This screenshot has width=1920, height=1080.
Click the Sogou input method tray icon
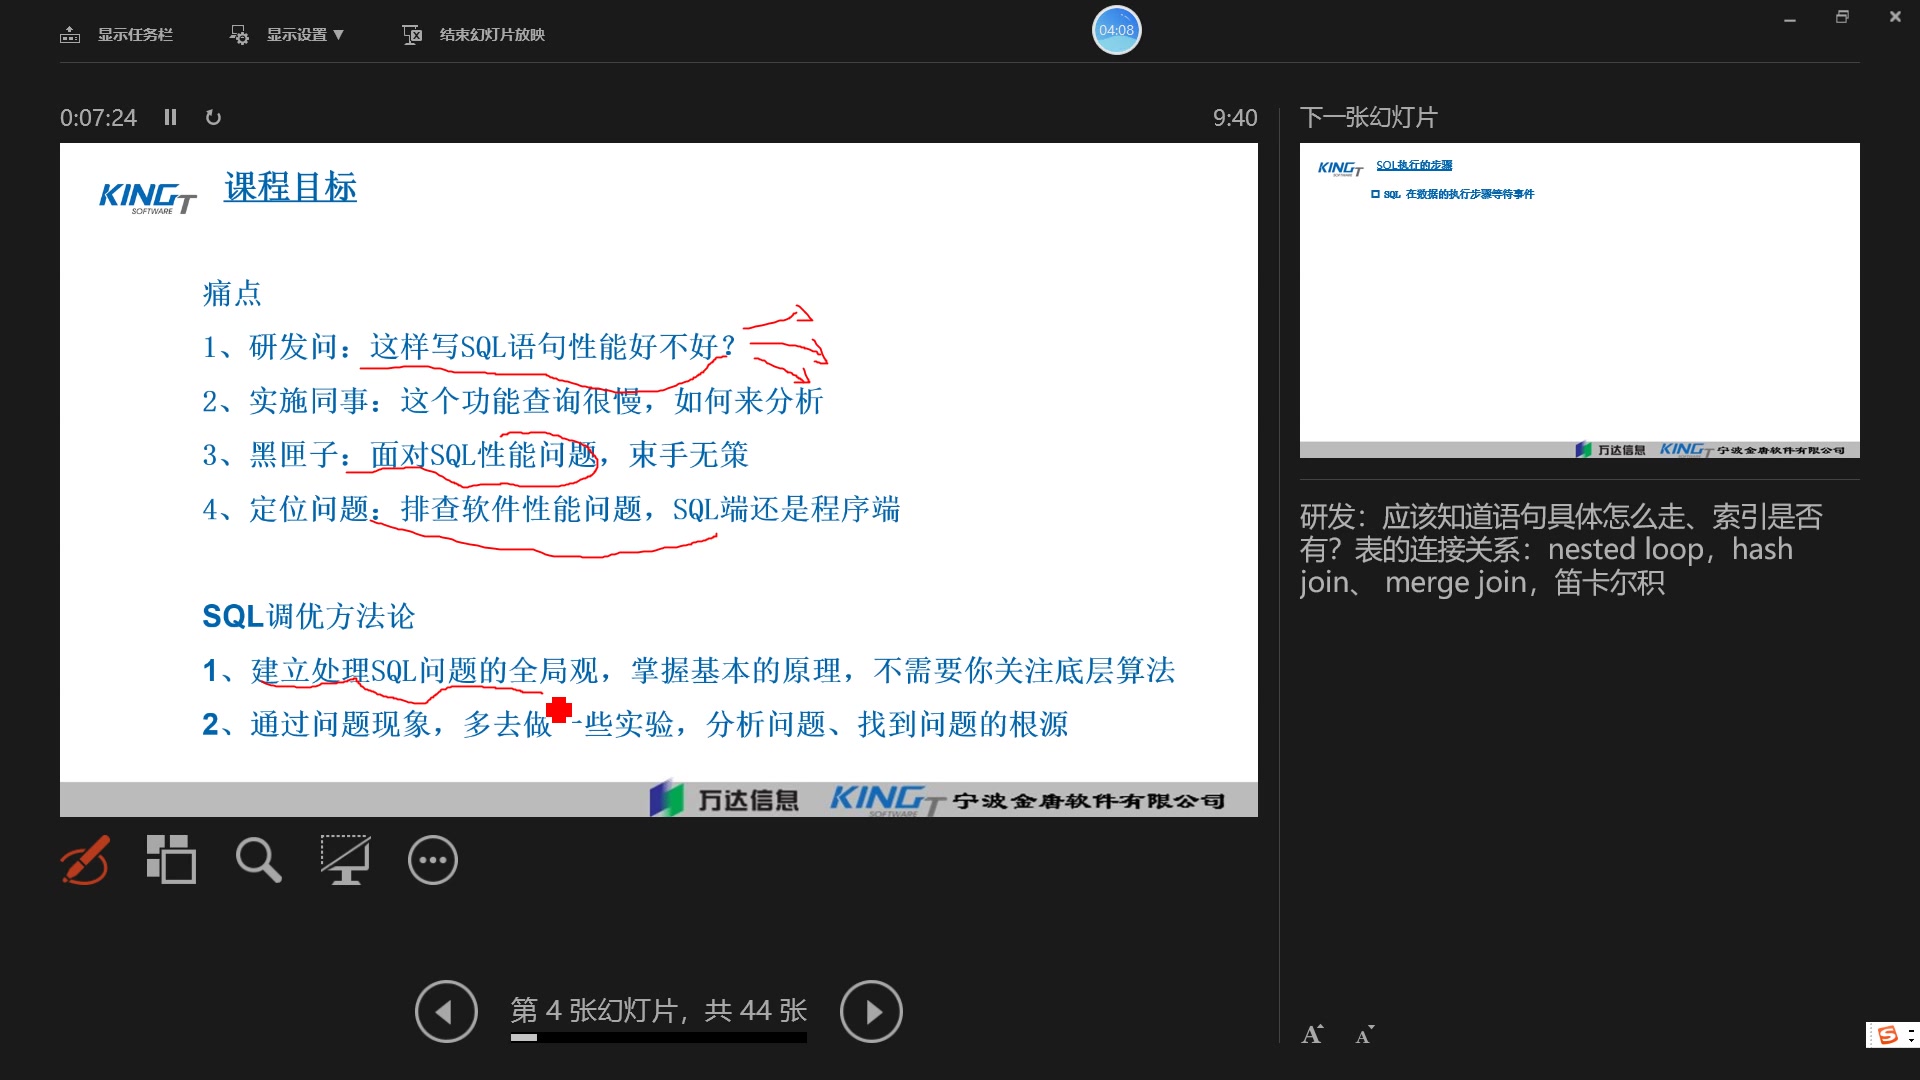1888,1035
